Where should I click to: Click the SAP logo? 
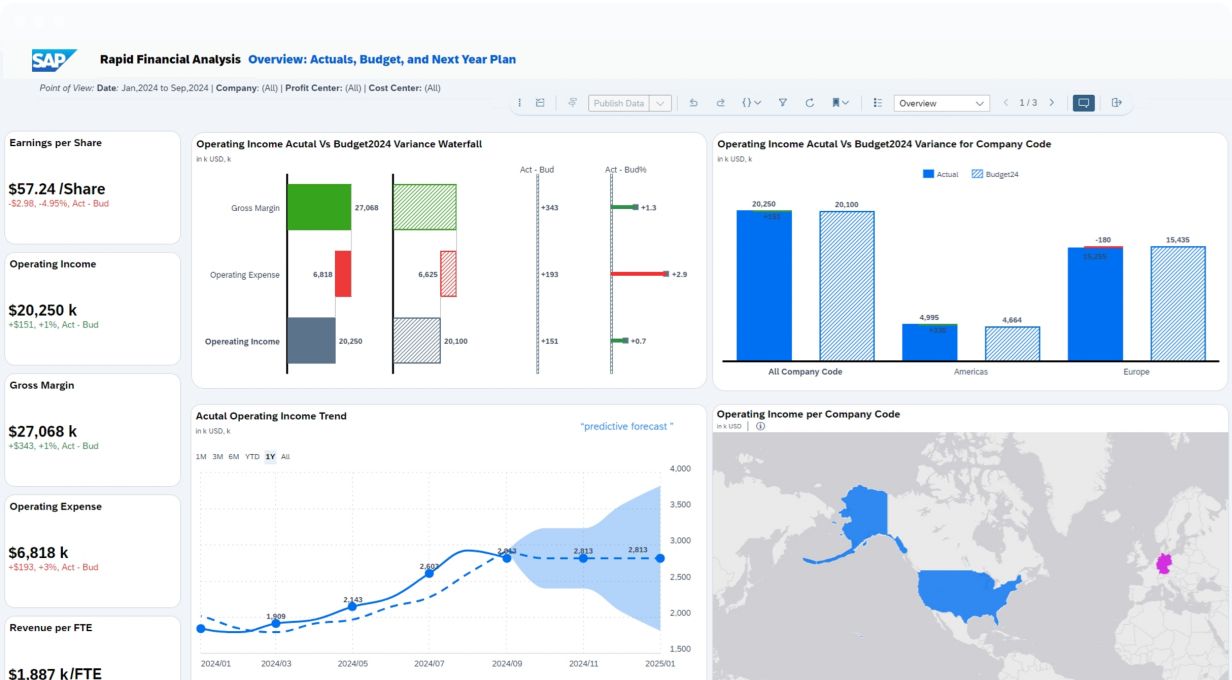click(x=53, y=60)
